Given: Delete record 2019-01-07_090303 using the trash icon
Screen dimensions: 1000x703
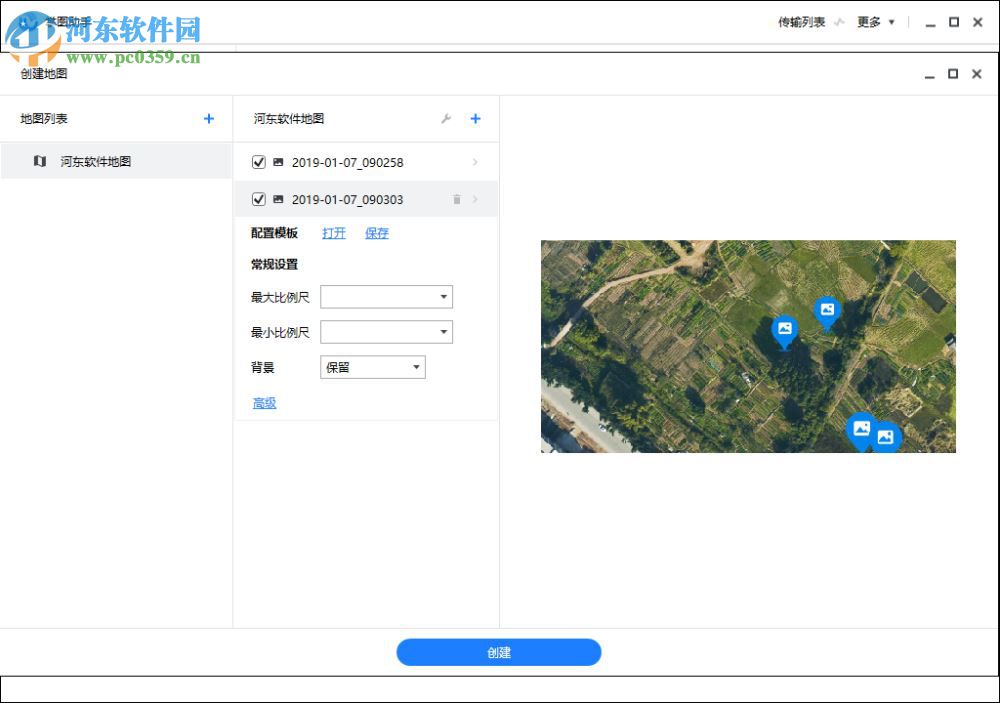Looking at the screenshot, I should [x=456, y=199].
